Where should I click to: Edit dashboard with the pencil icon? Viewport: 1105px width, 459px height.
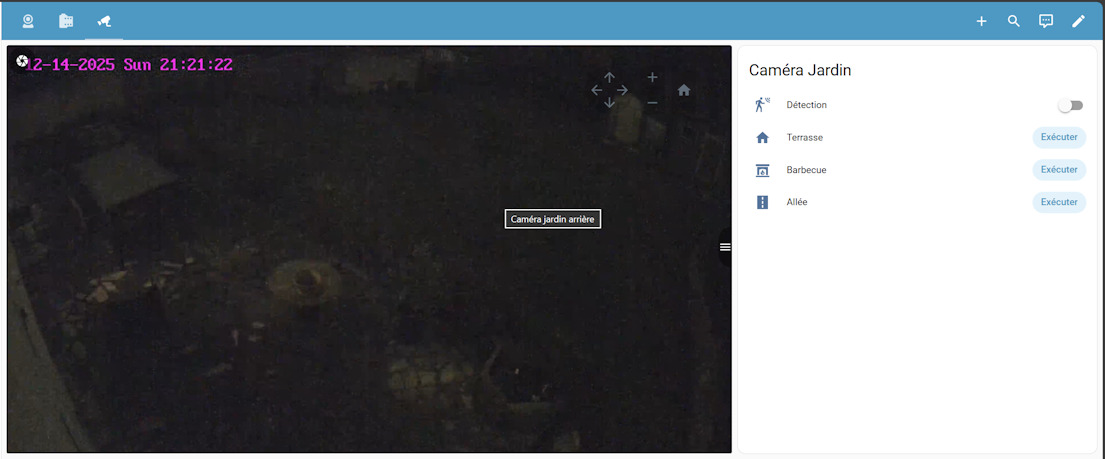[x=1078, y=21]
